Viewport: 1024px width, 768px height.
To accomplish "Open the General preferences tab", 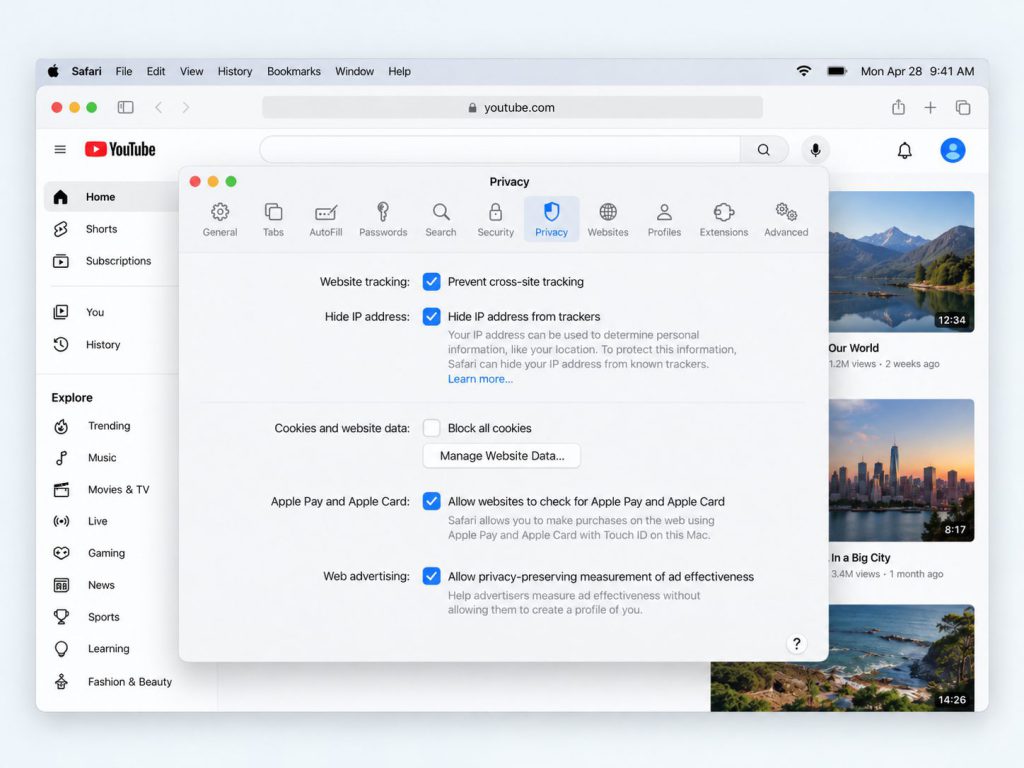I will click(x=220, y=219).
